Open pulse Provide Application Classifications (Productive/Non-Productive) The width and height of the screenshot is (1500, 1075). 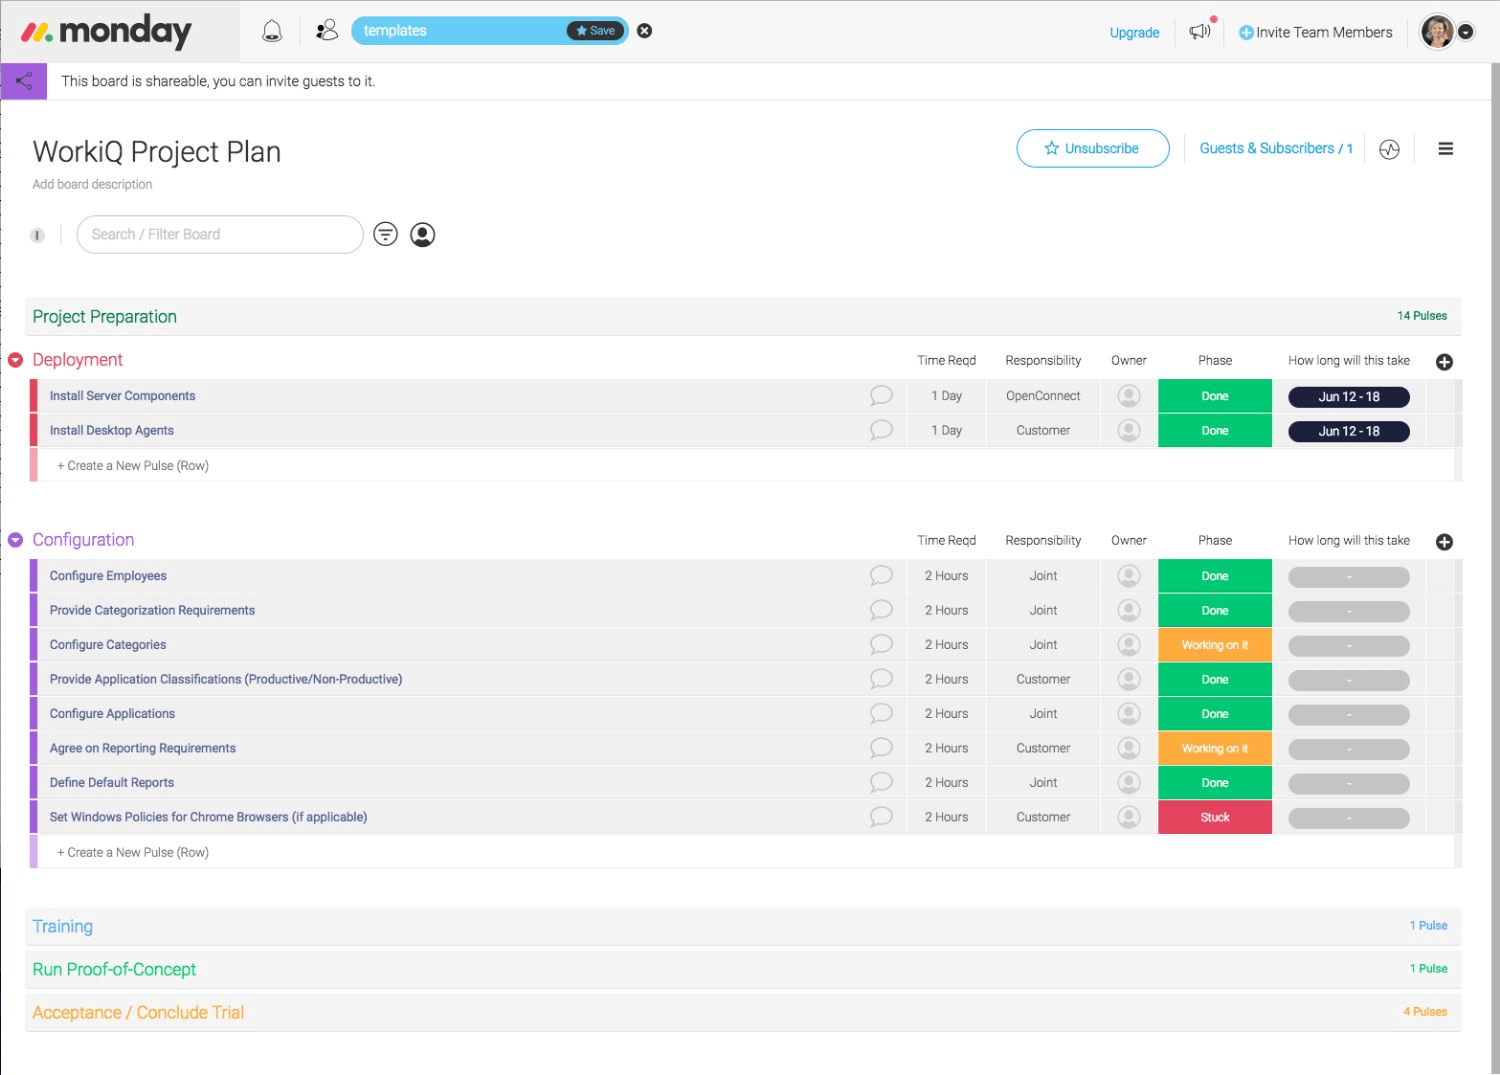(226, 679)
